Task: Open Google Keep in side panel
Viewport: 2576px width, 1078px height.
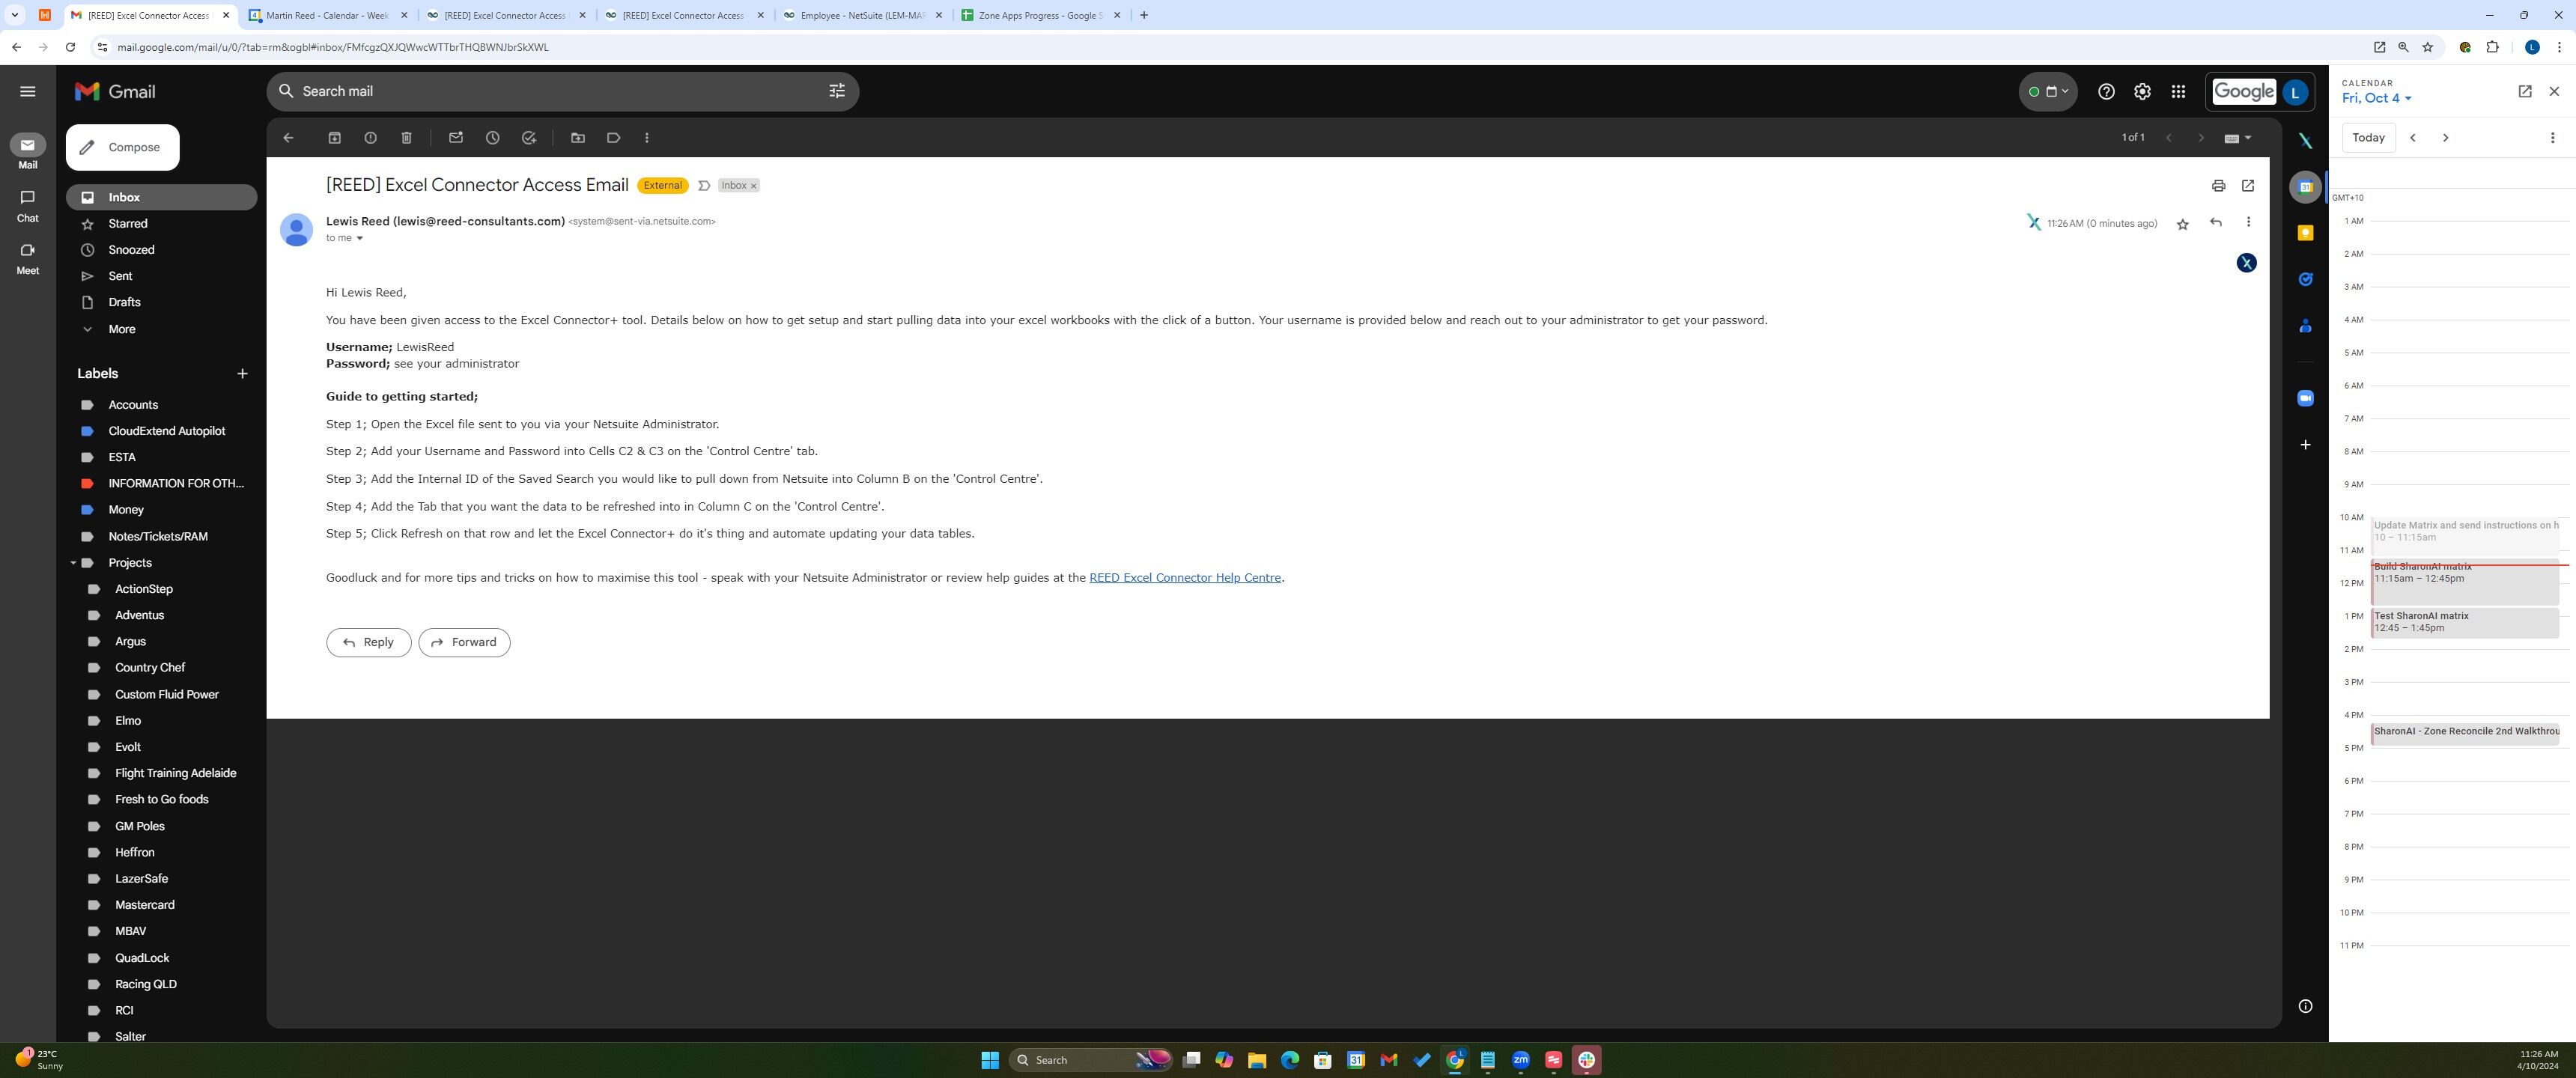Action: tap(2305, 233)
